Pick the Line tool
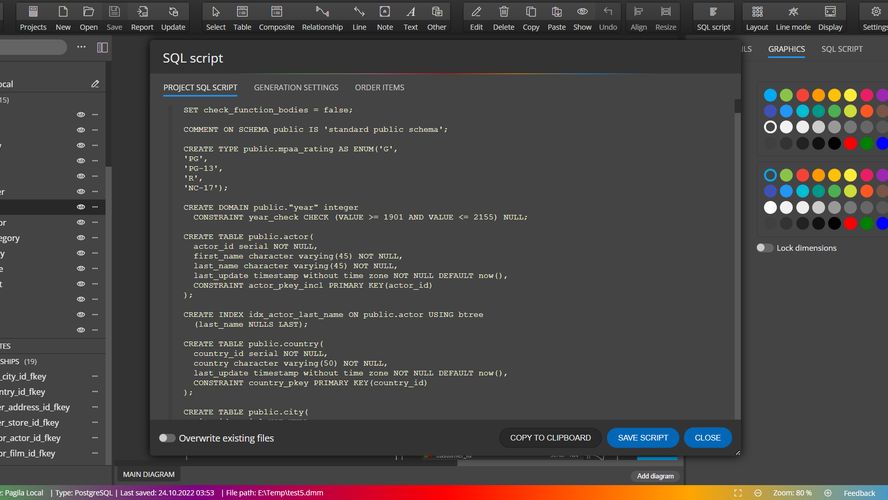Screen dimensions: 888x500 tap(359, 18)
